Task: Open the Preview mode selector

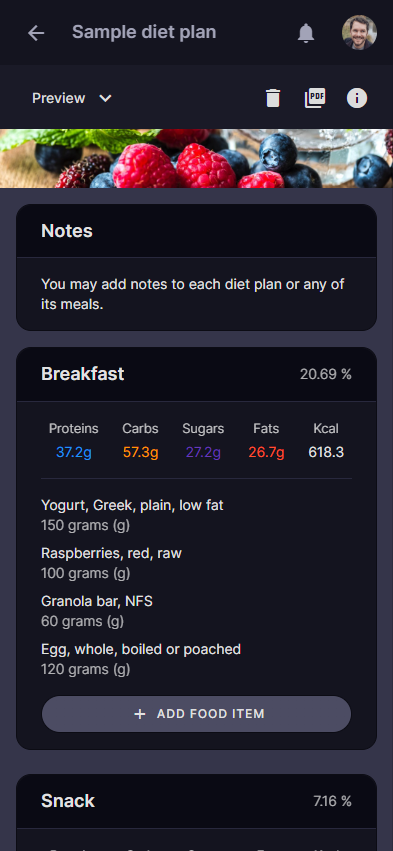Action: click(x=72, y=98)
